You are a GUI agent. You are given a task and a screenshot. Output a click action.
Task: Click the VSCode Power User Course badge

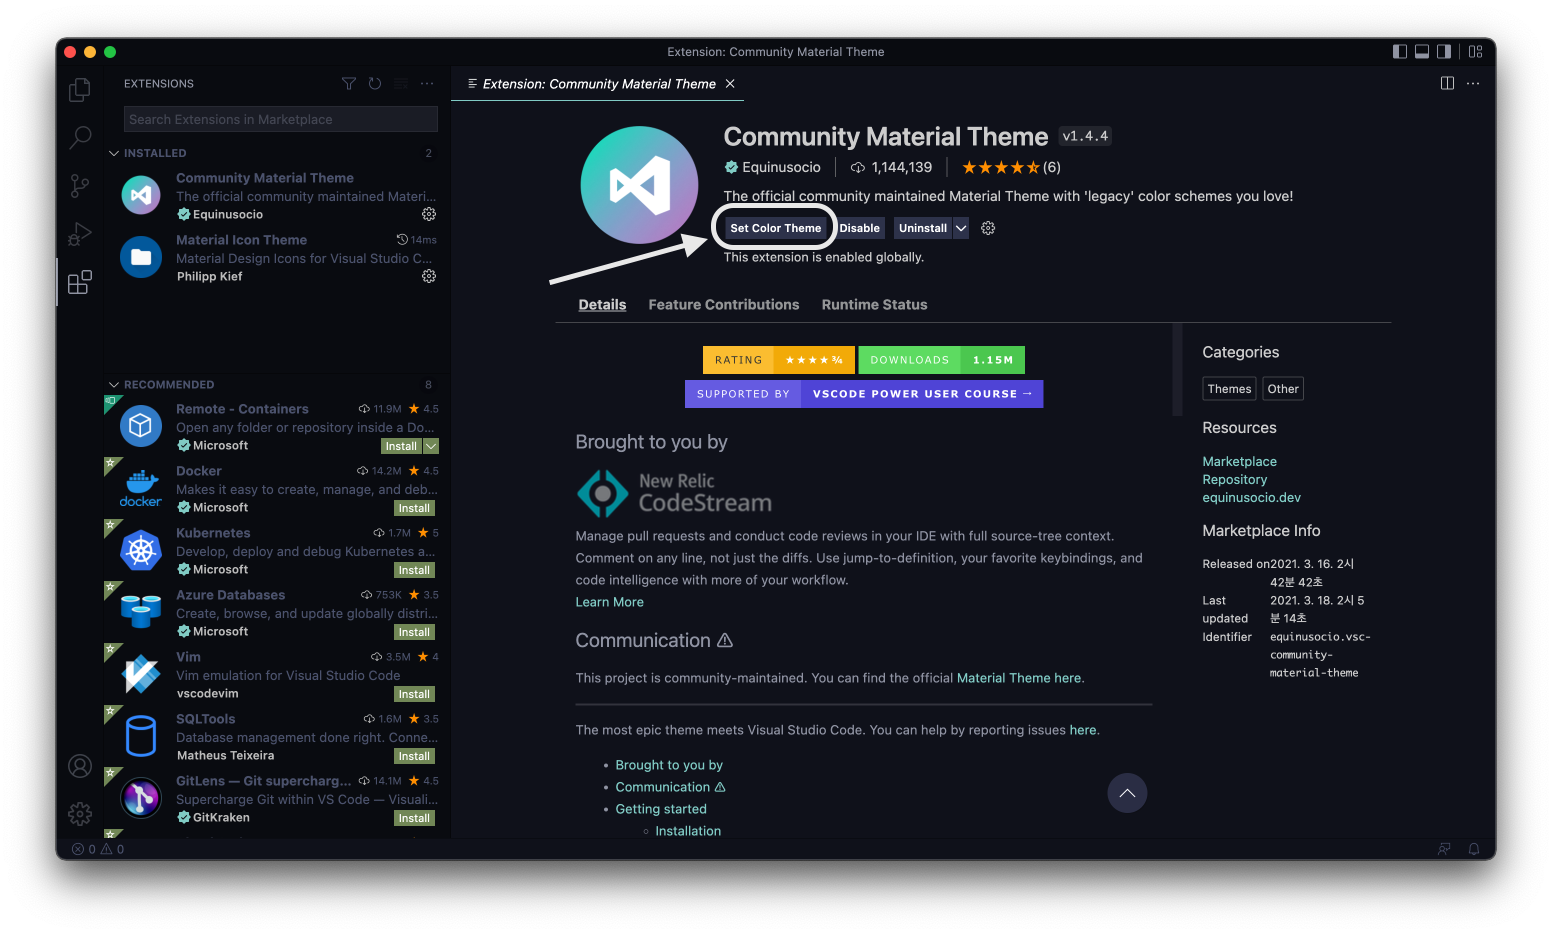[x=864, y=394]
